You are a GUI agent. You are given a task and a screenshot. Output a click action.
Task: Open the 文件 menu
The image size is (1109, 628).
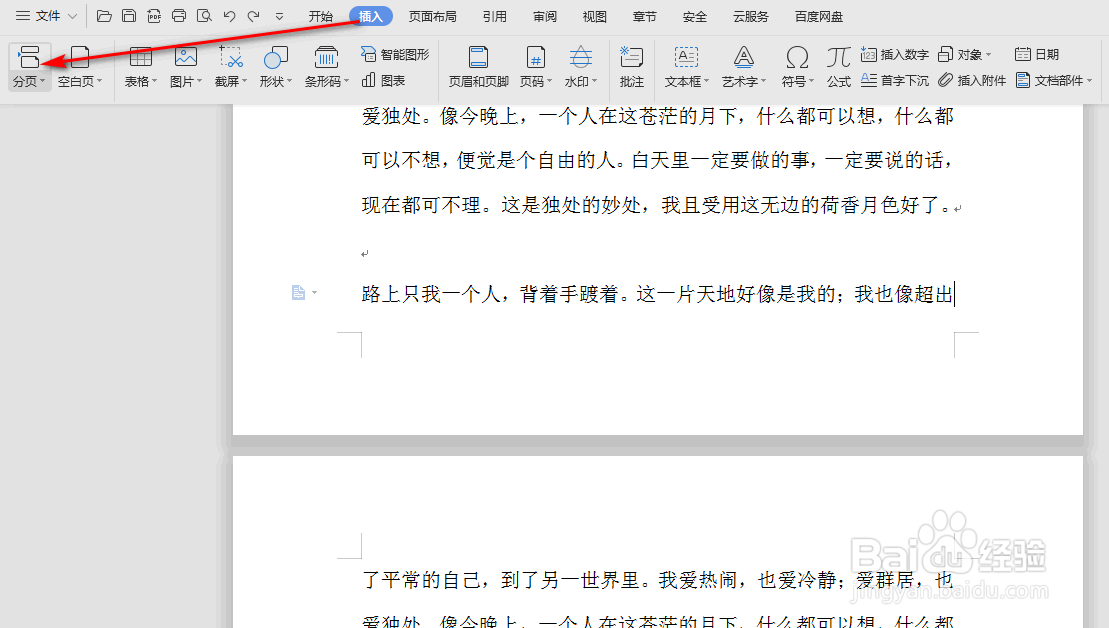46,16
